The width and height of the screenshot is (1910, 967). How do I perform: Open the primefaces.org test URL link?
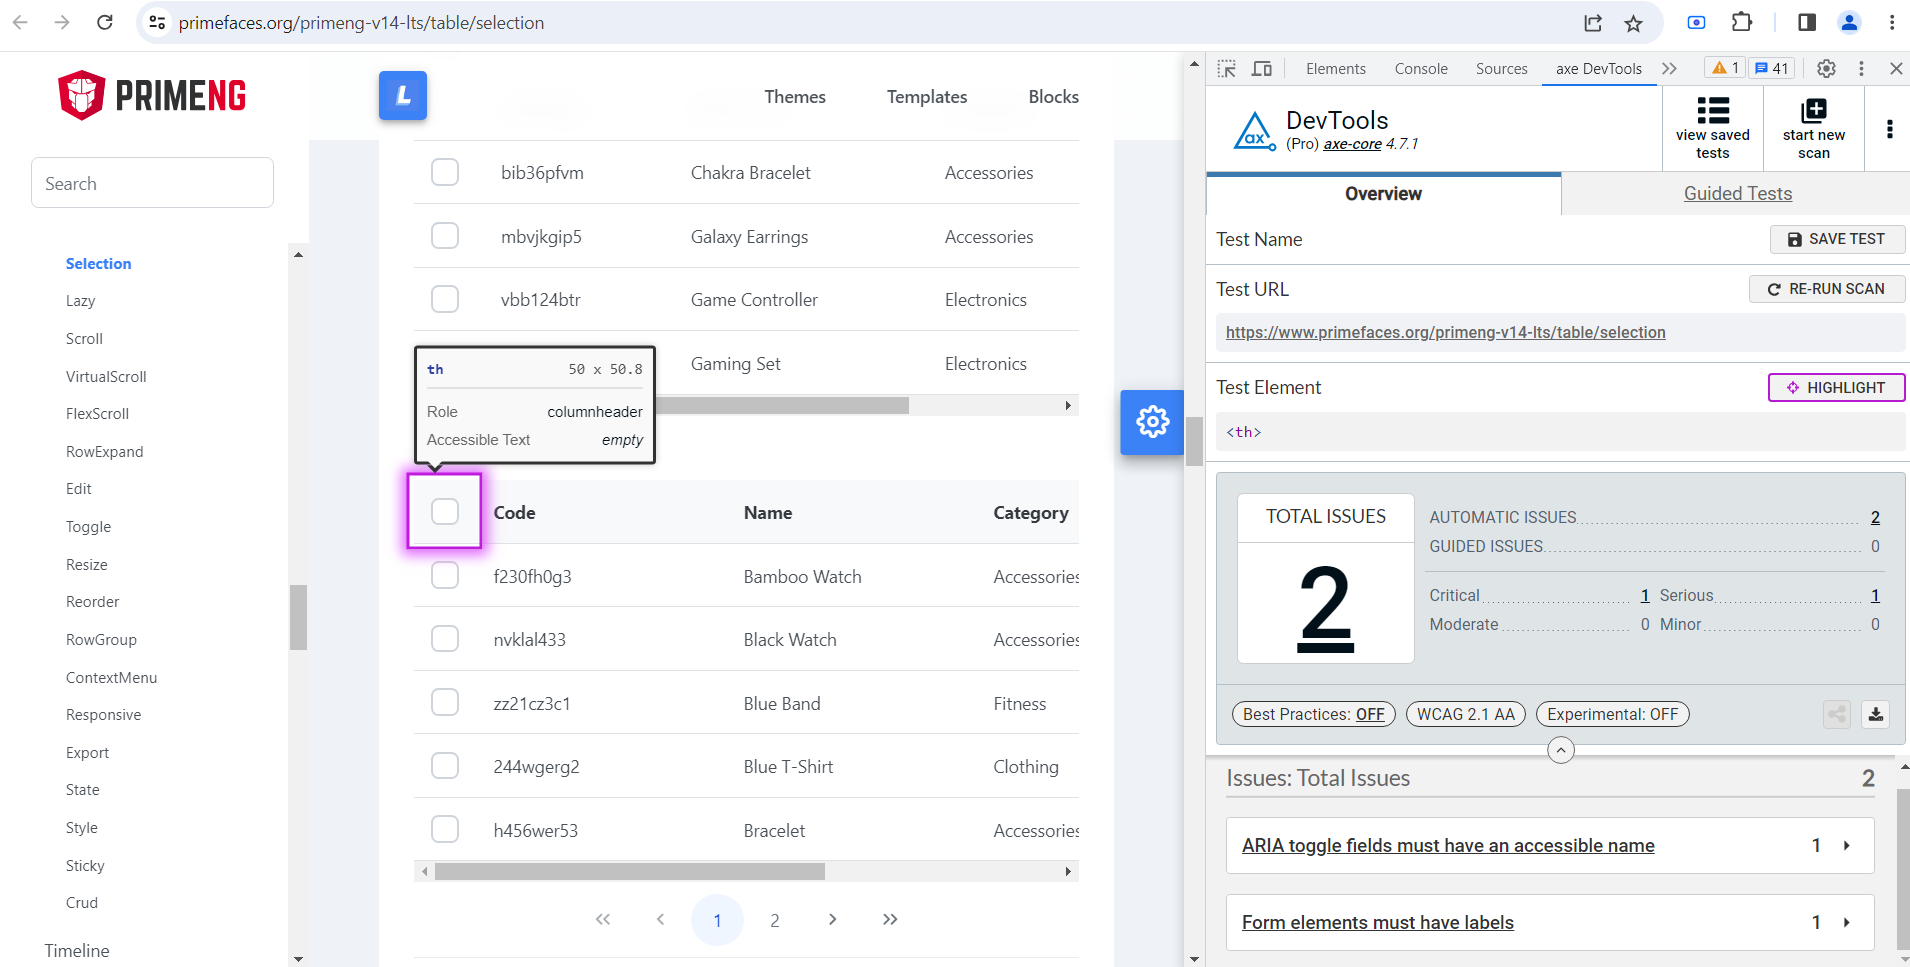(1445, 332)
